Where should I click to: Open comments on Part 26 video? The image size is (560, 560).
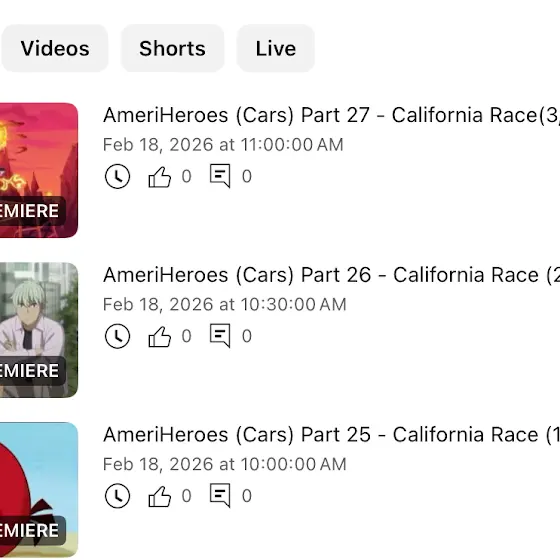pyautogui.click(x=220, y=335)
